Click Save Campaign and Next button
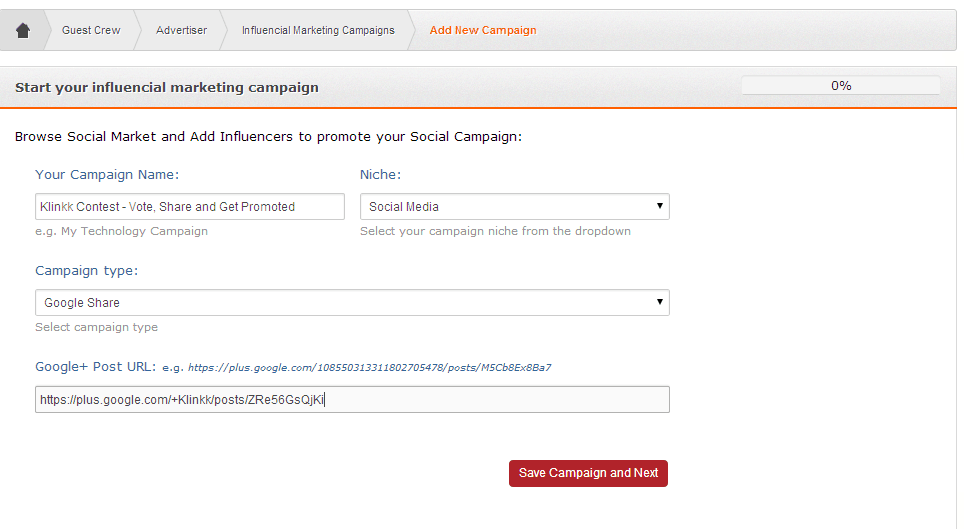 pos(588,473)
